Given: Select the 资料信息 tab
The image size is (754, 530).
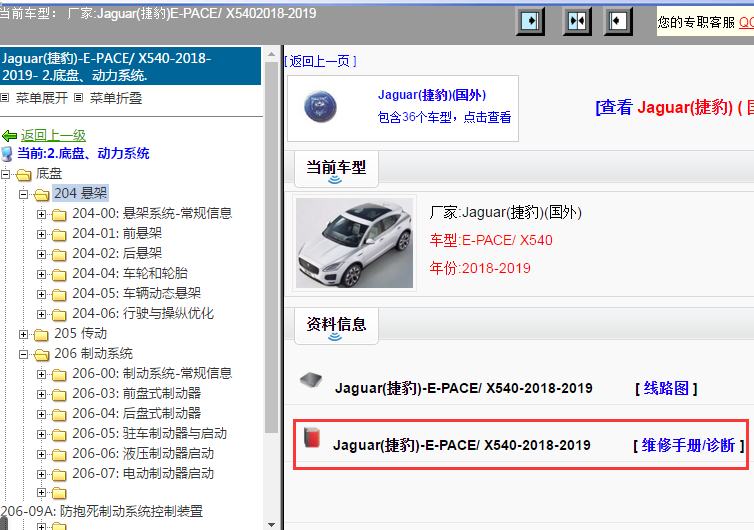Looking at the screenshot, I should (336, 326).
